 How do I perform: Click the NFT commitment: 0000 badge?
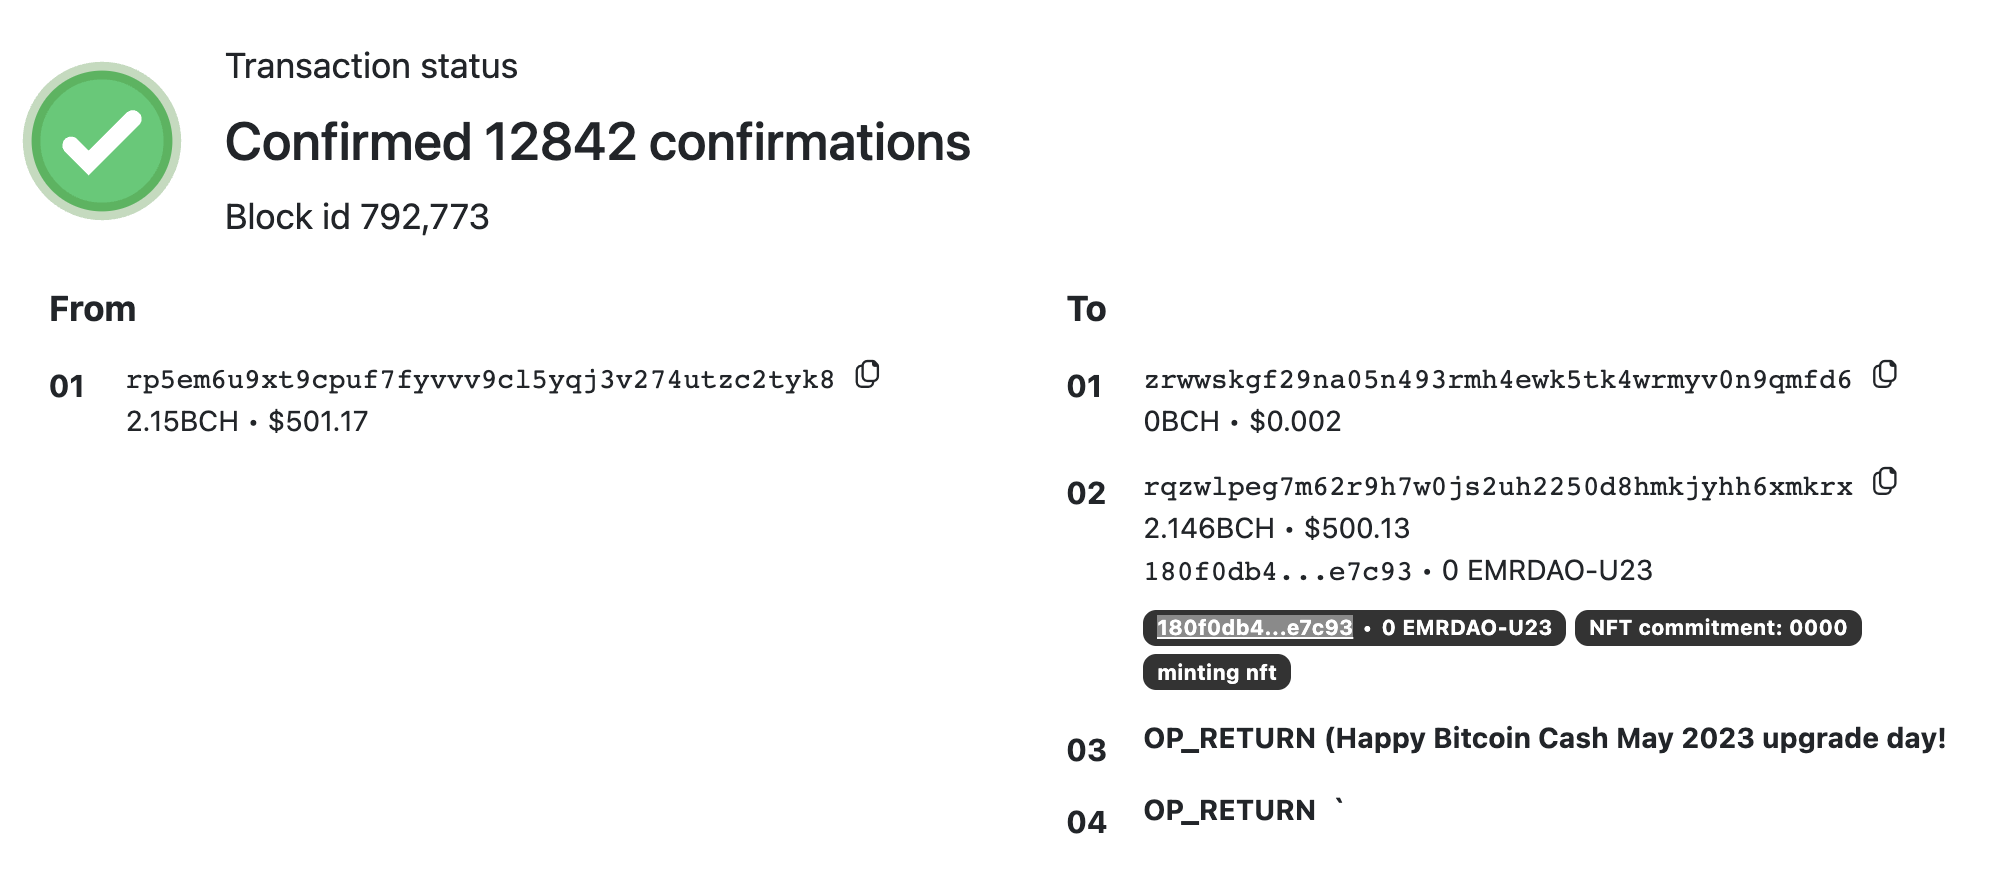tap(1717, 628)
